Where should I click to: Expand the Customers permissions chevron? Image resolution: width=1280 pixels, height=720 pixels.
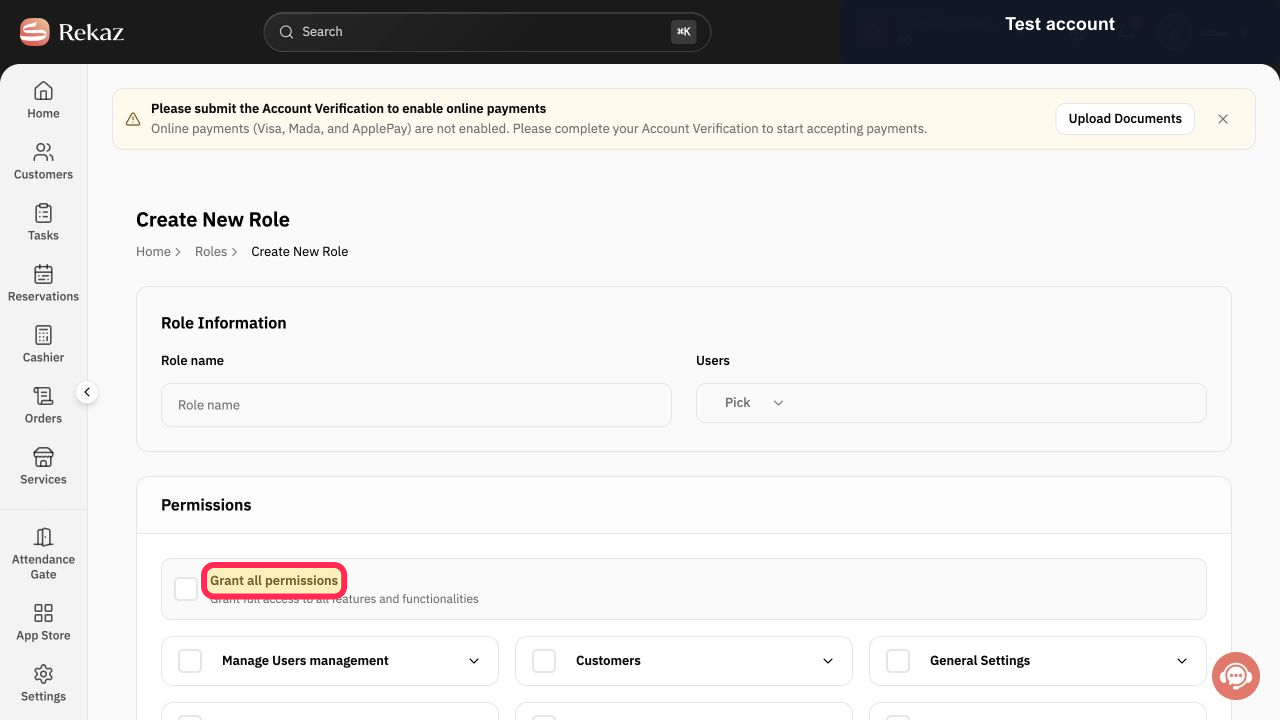(x=828, y=661)
